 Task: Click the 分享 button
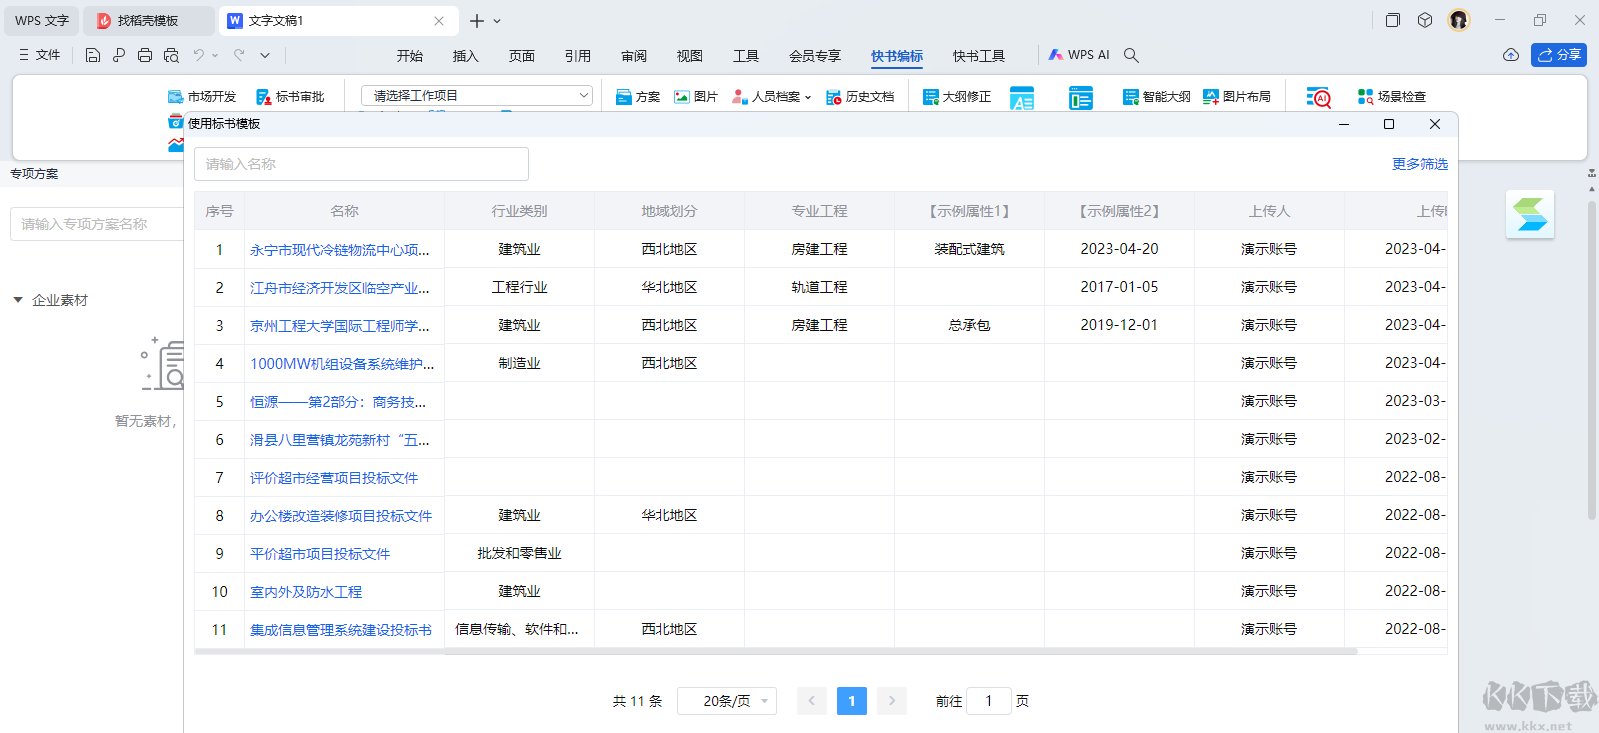[x=1558, y=55]
